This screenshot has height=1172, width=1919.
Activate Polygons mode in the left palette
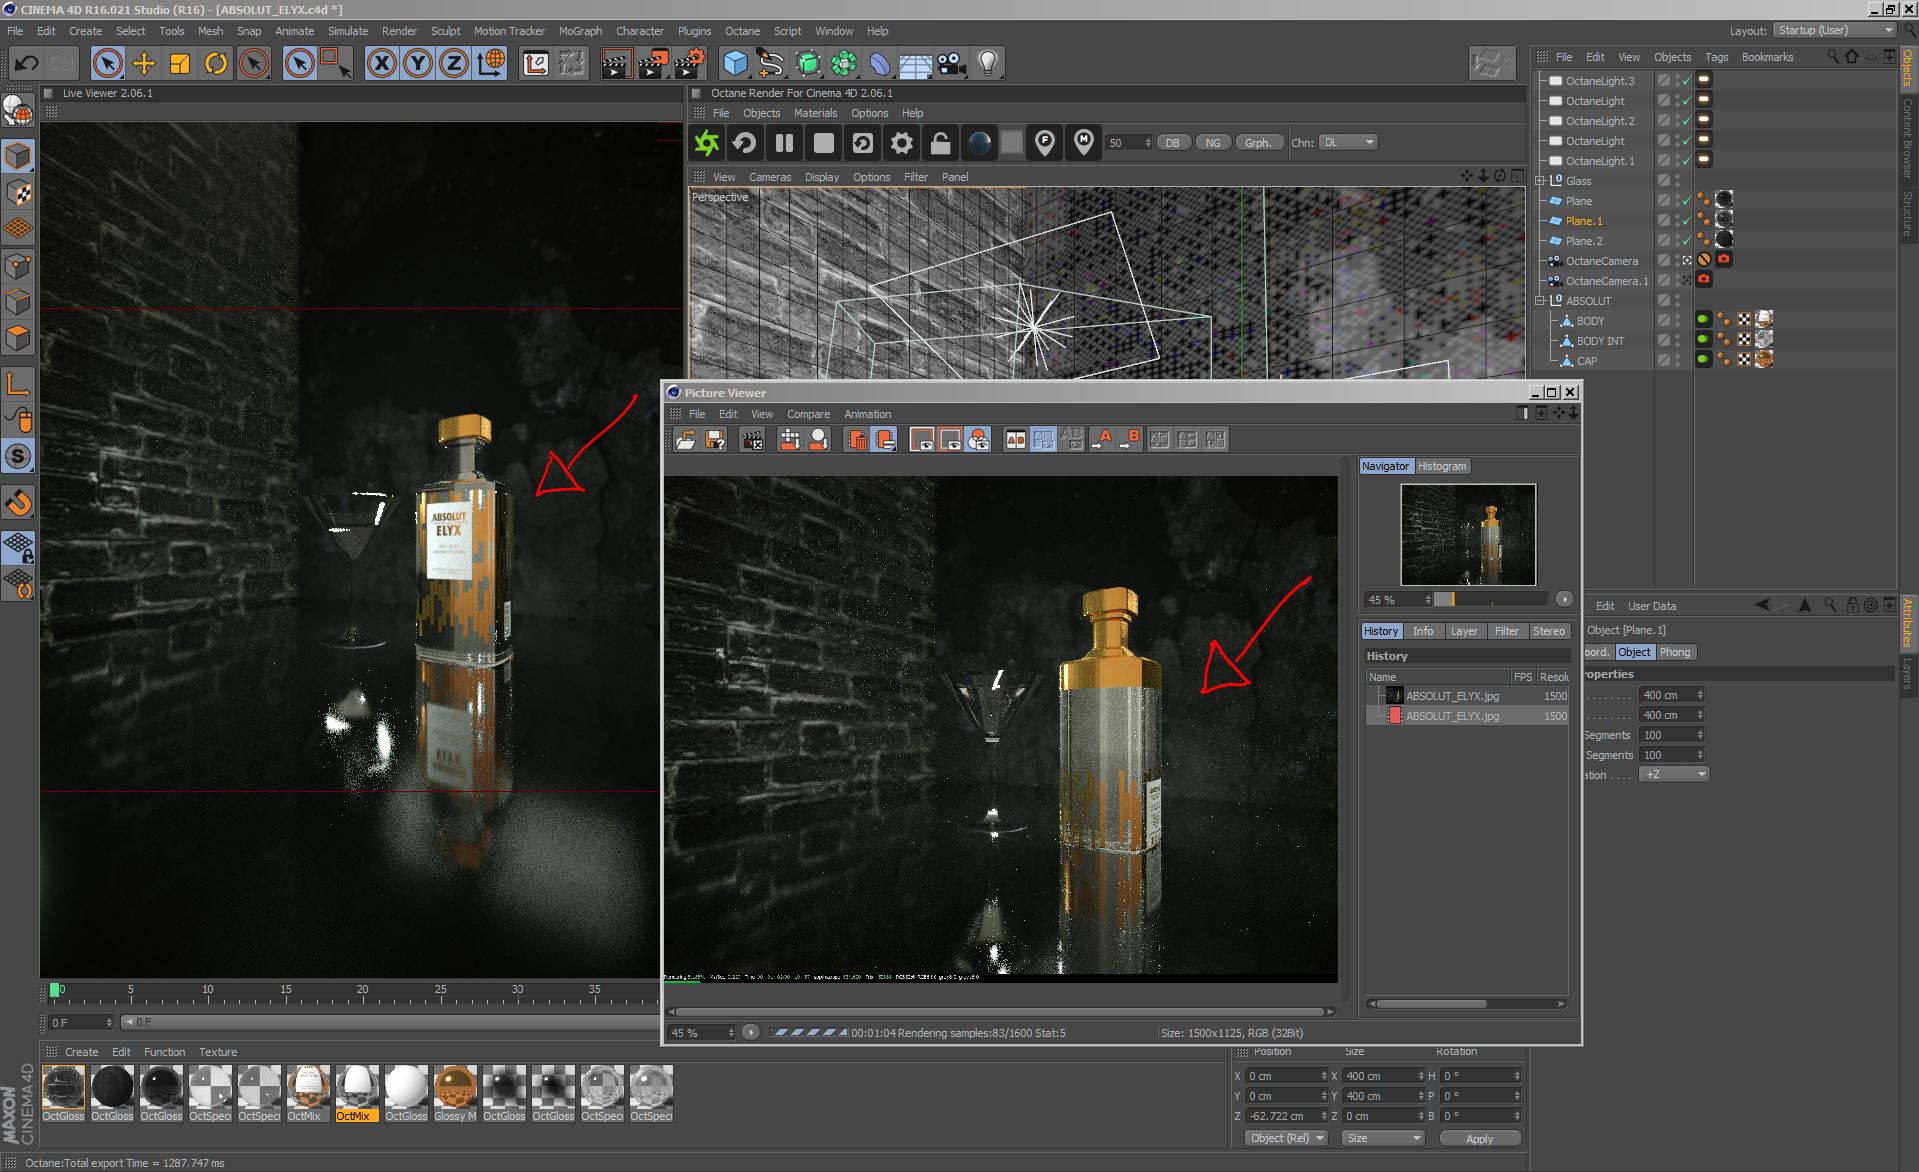18,338
